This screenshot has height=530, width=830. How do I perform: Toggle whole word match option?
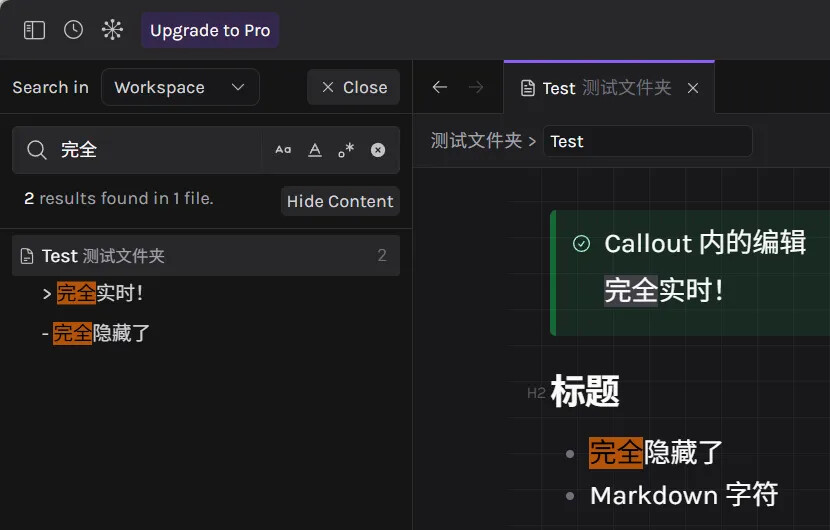pos(314,150)
